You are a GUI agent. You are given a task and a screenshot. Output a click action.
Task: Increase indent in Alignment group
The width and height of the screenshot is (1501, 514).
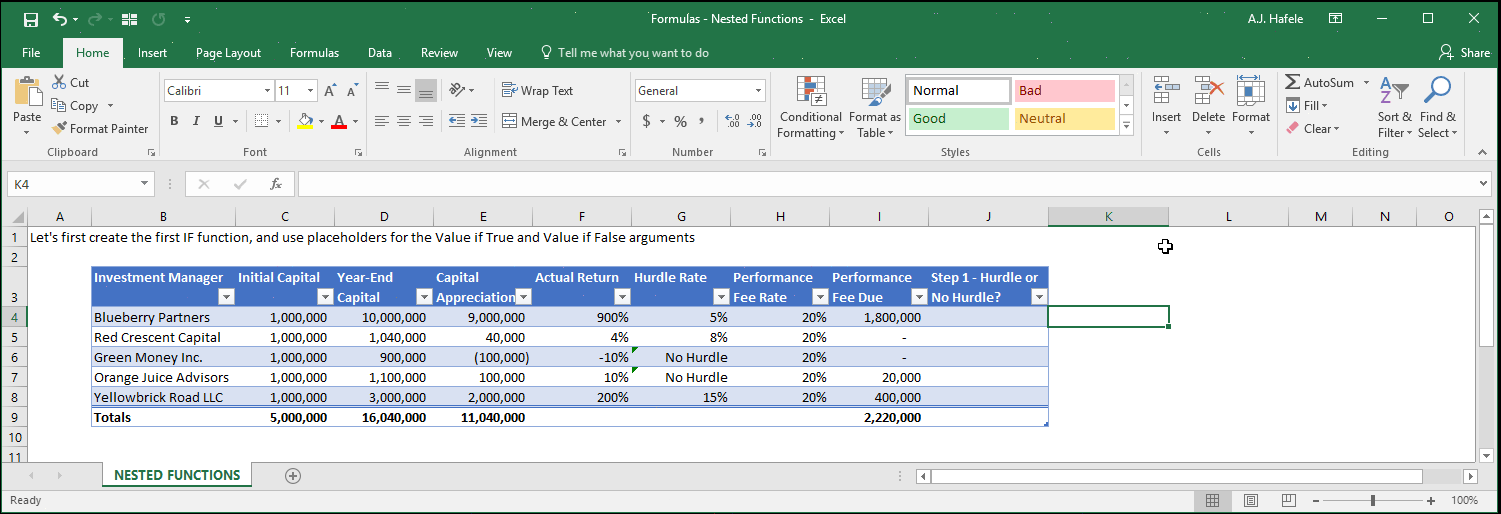point(480,121)
